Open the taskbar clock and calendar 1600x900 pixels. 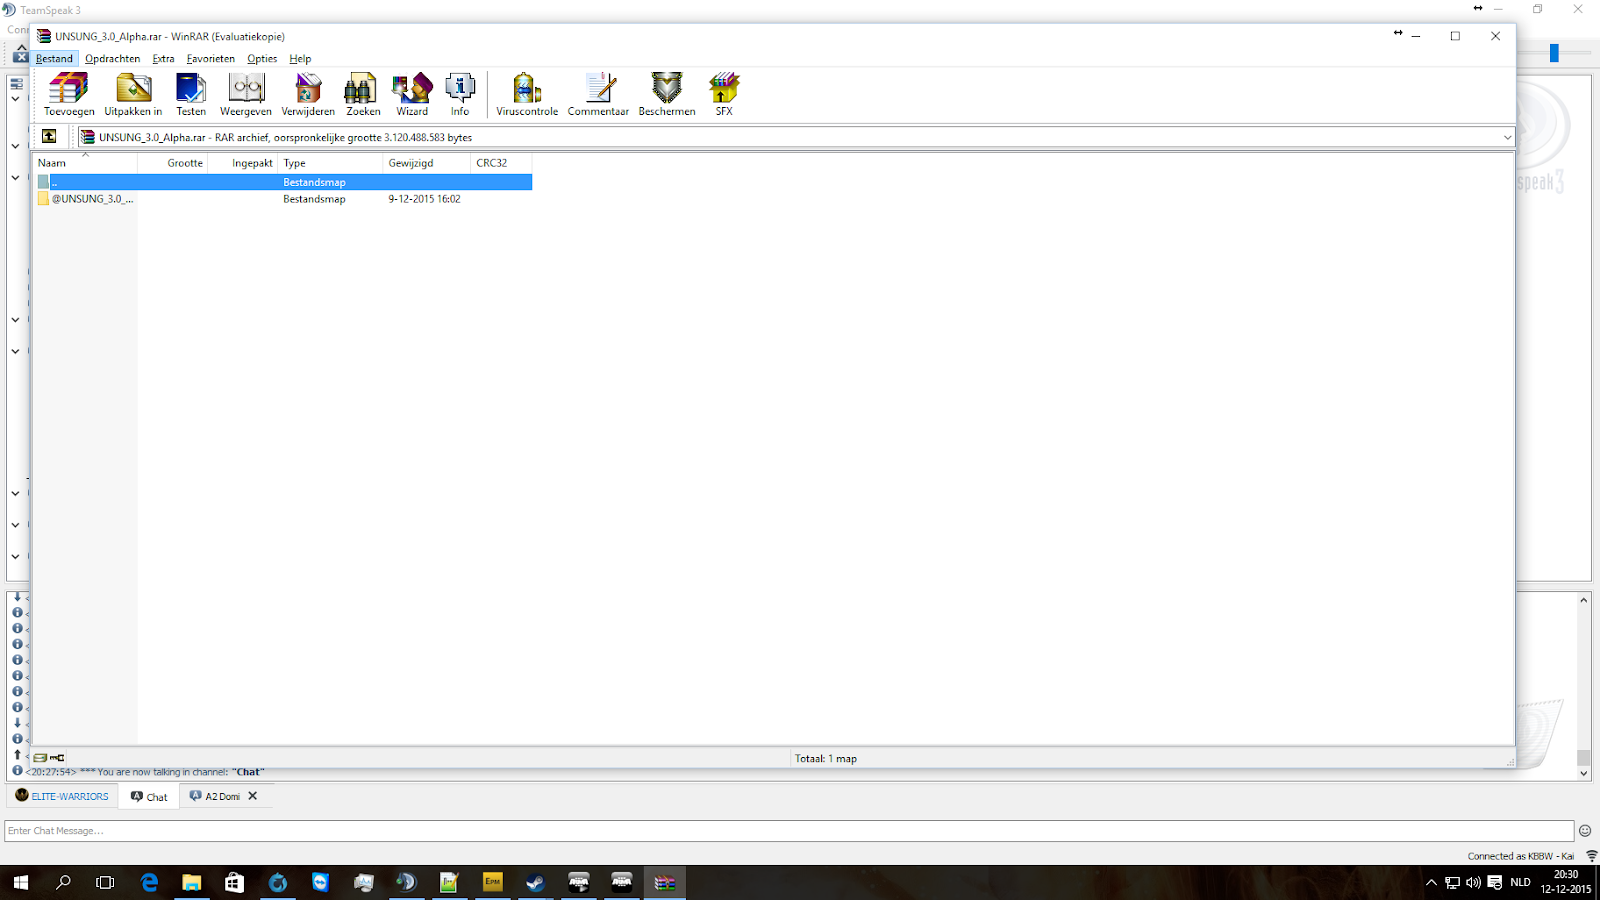click(x=1565, y=882)
